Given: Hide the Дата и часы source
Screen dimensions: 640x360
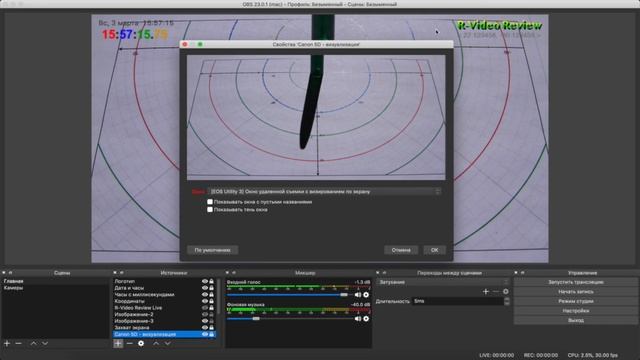Looking at the screenshot, I should pyautogui.click(x=205, y=288).
